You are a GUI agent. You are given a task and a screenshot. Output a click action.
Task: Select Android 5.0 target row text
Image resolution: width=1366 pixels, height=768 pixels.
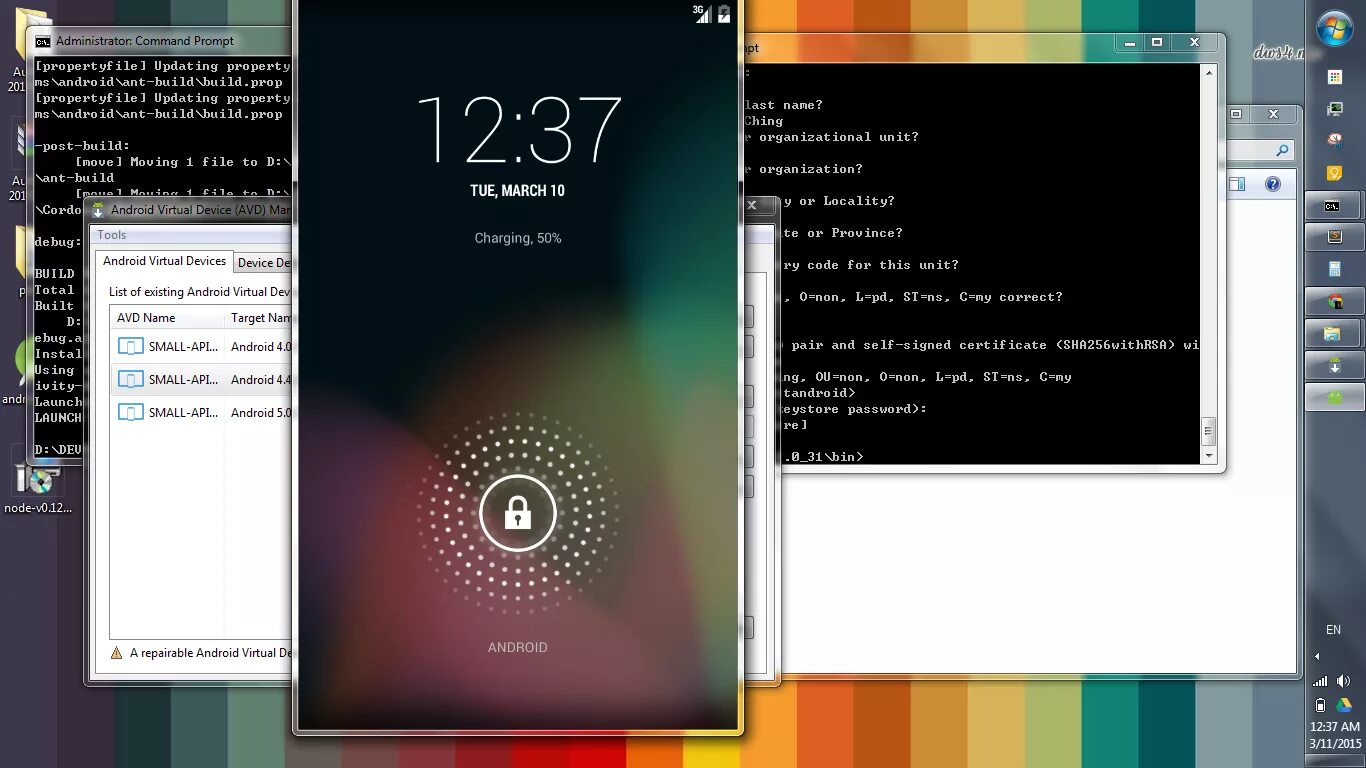tap(261, 412)
